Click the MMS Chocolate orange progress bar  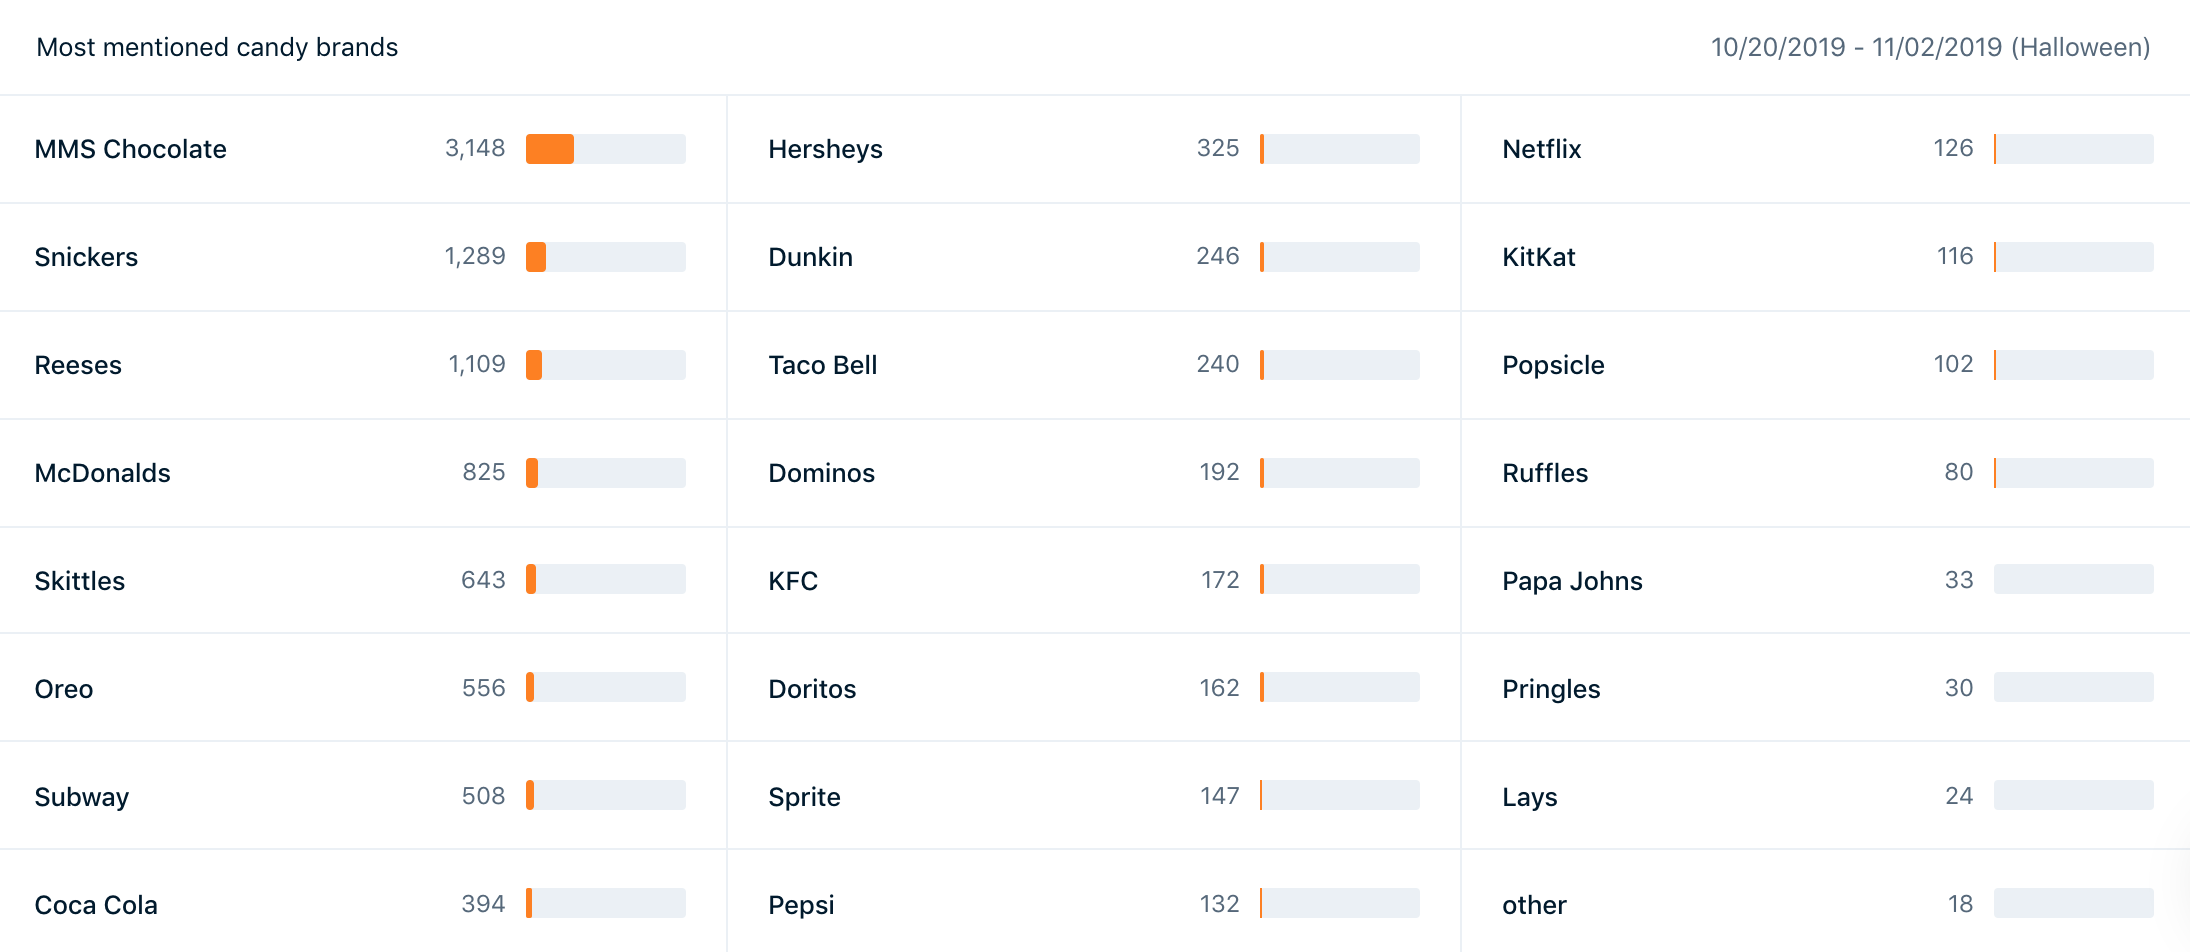coord(550,149)
